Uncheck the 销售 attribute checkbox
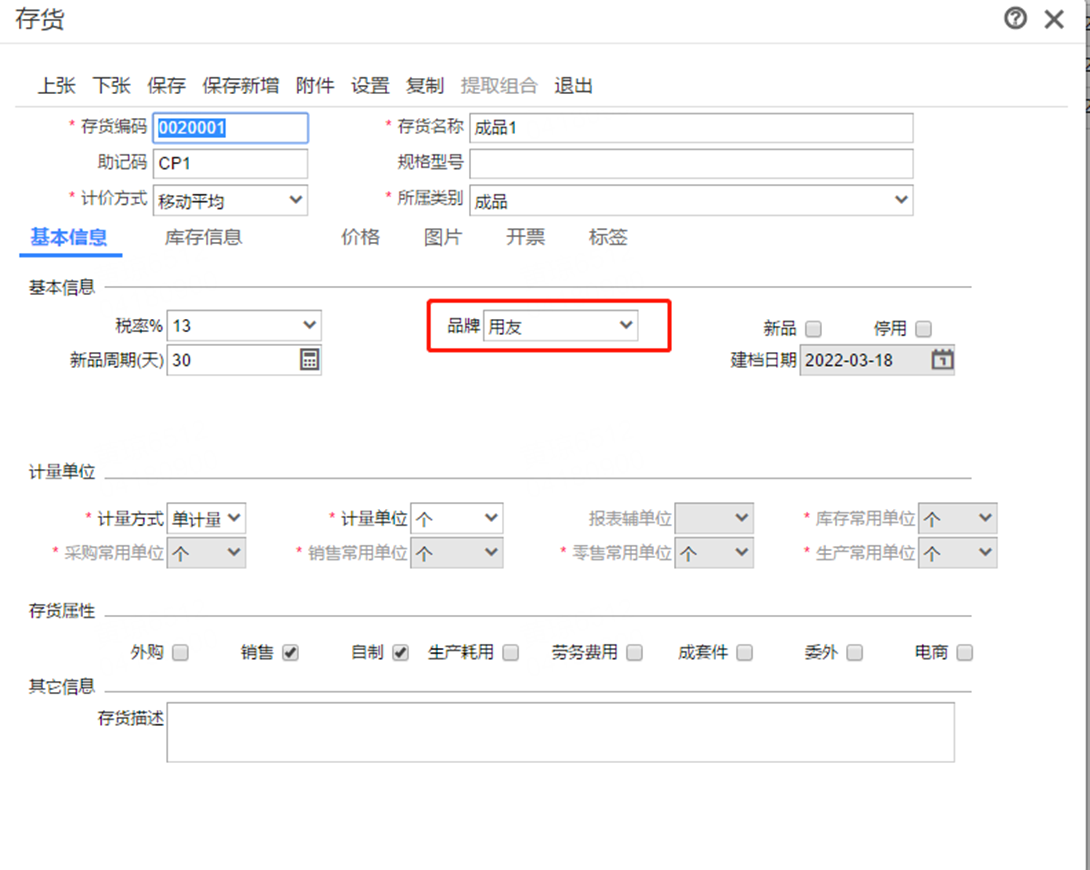 tap(290, 652)
